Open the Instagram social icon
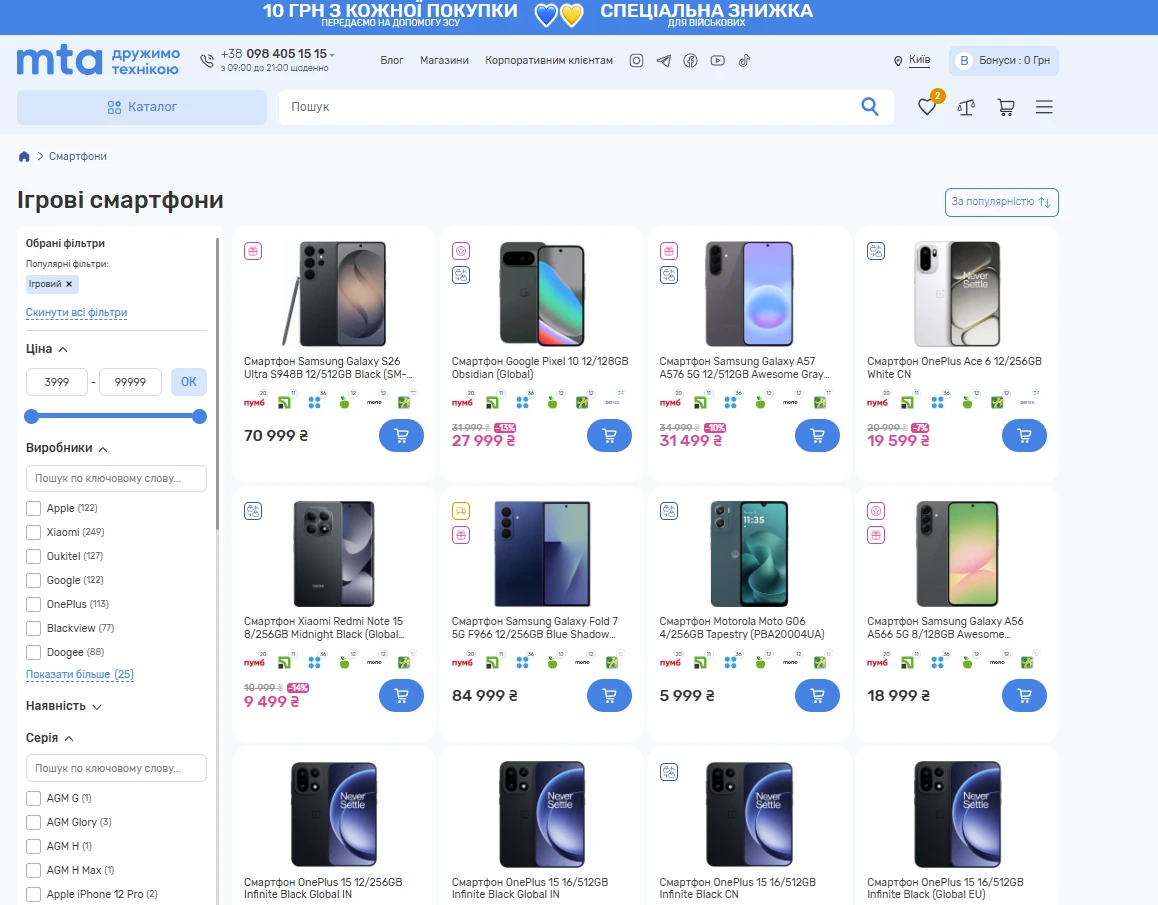 point(636,61)
